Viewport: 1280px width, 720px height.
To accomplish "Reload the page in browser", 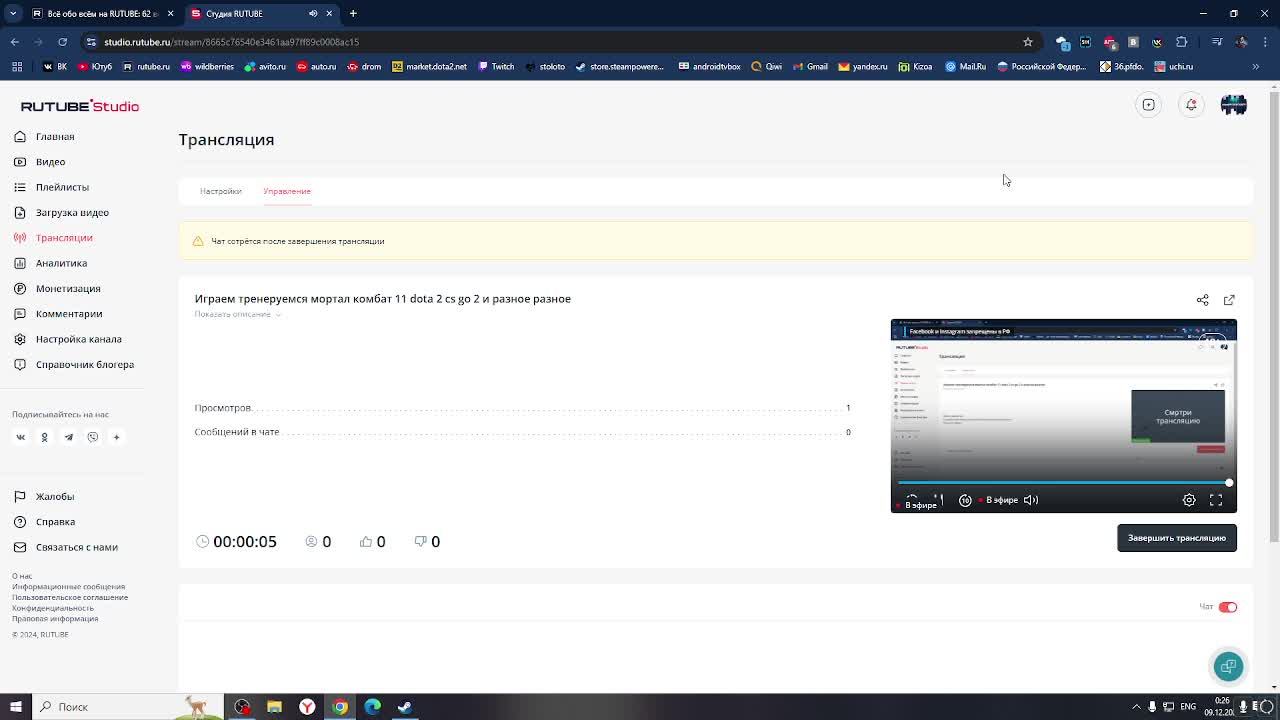I will tap(62, 42).
